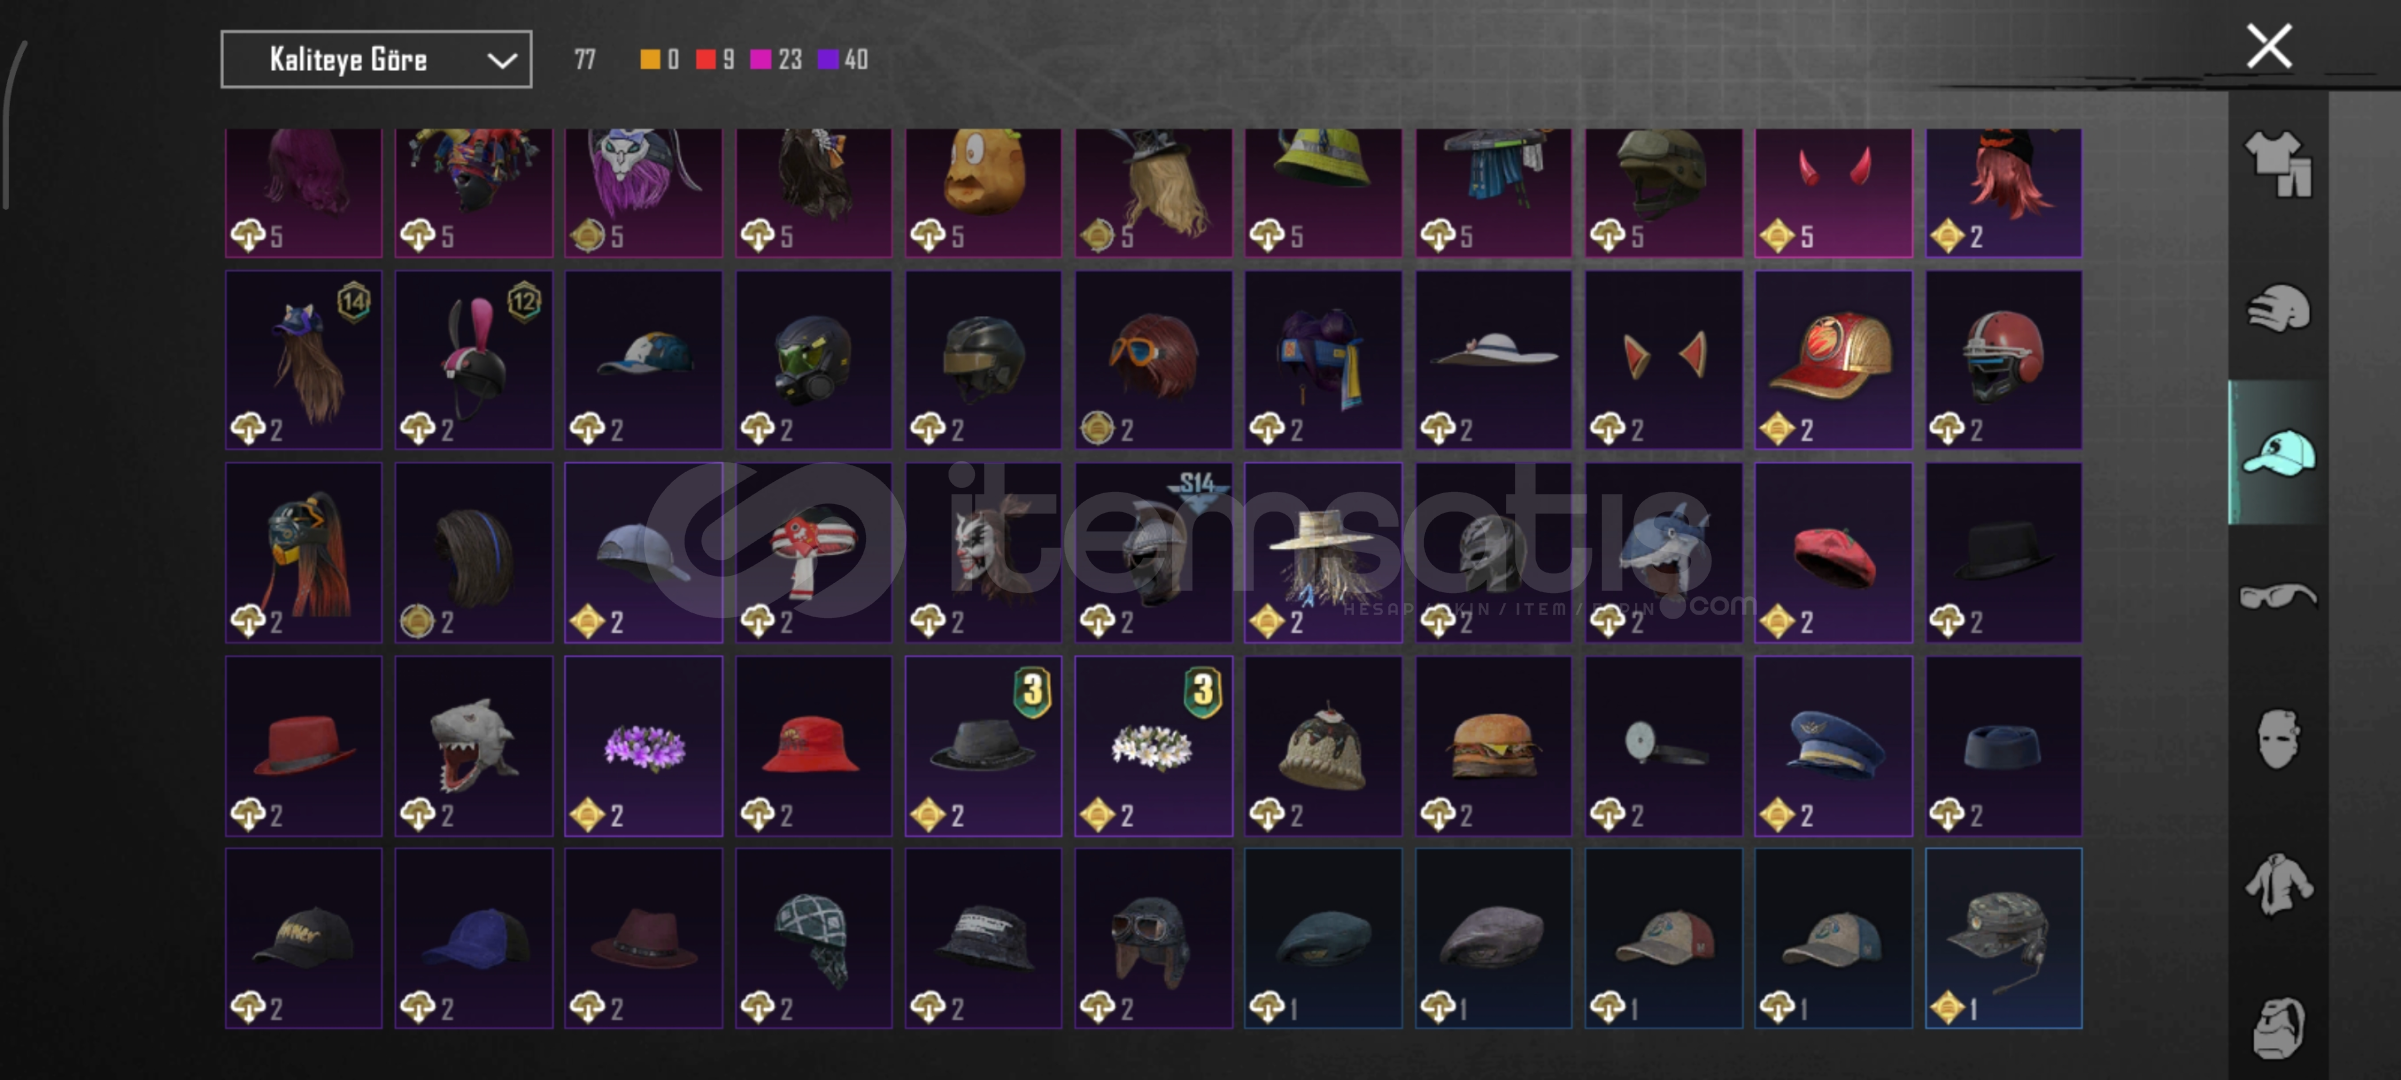The height and width of the screenshot is (1080, 2401).
Task: Select the orange quality color filter
Action: (x=659, y=60)
